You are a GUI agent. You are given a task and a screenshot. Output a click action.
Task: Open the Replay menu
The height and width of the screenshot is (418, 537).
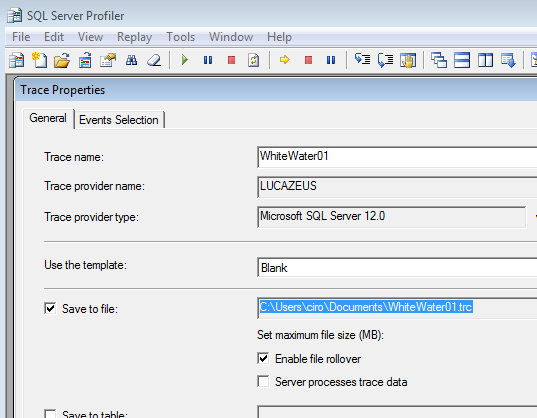134,37
